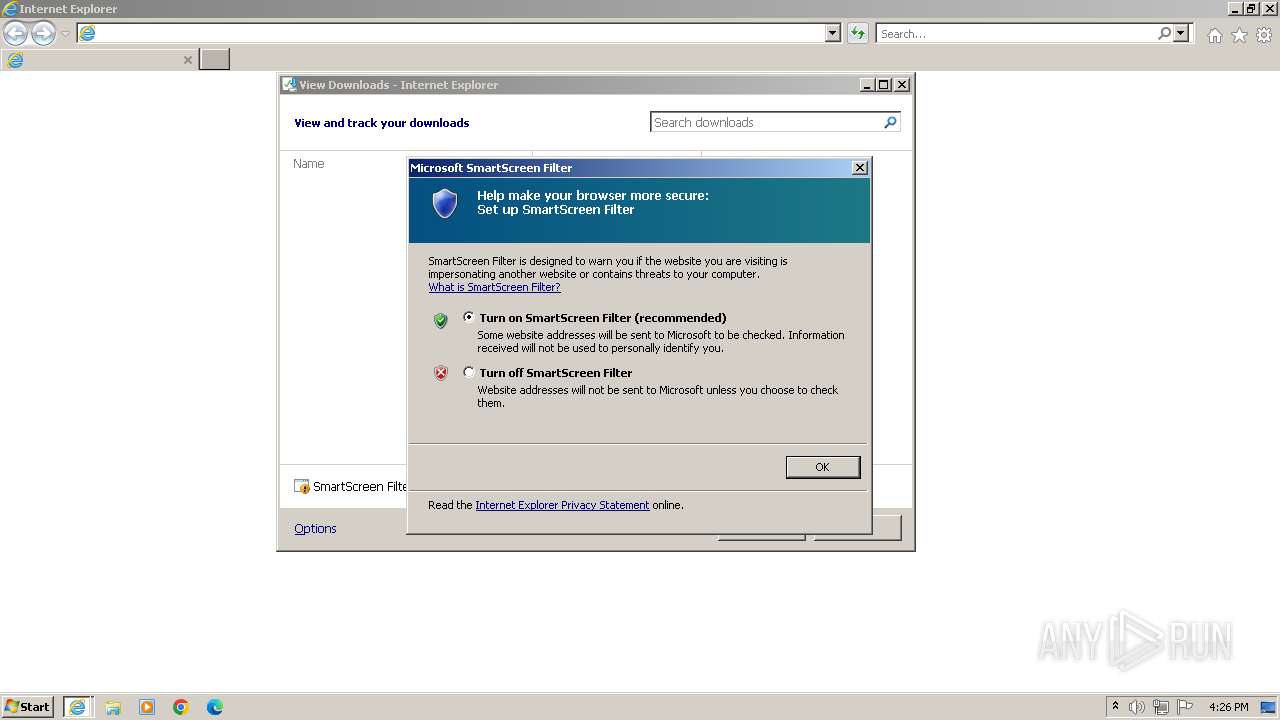Close the Microsoft SmartScreen Filter dialog

[859, 168]
